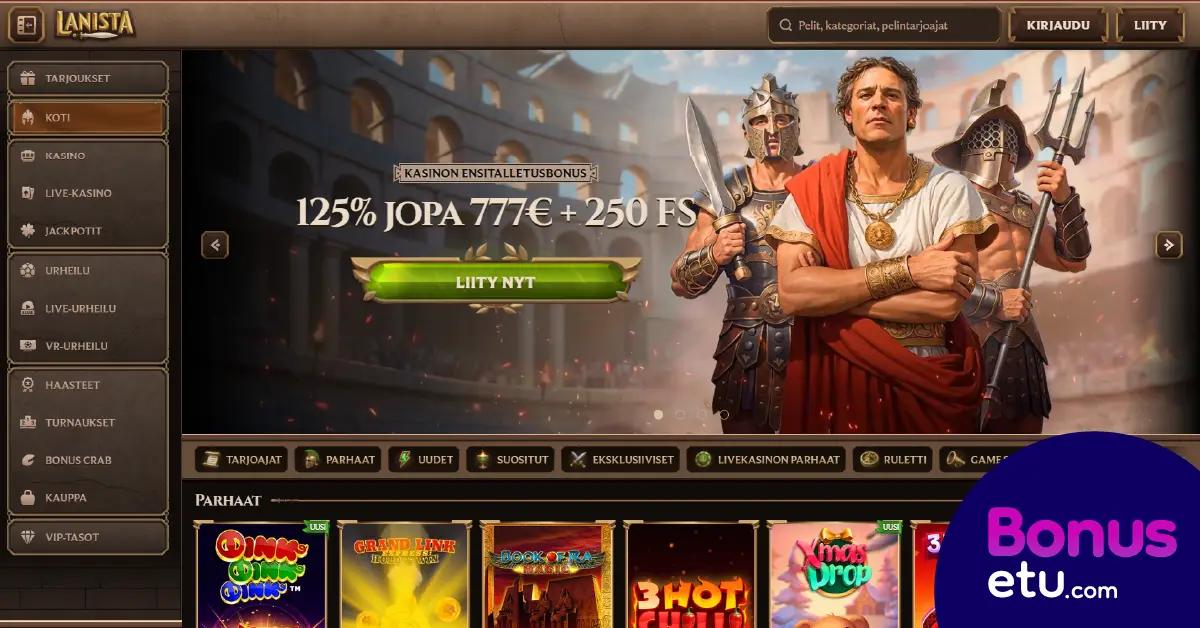Focus the game search field
This screenshot has height=628, width=1200.
(884, 26)
